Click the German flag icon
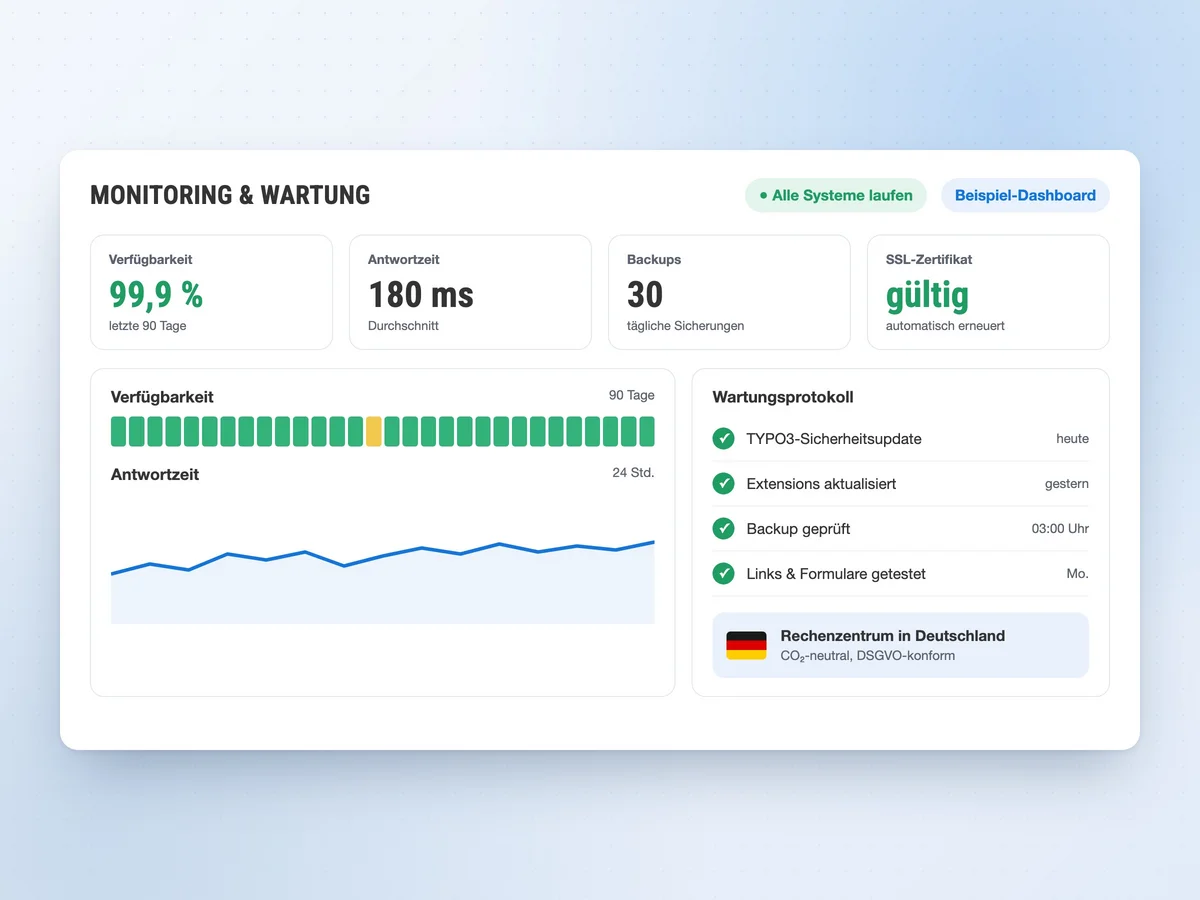Image resolution: width=1200 pixels, height=900 pixels. point(746,645)
